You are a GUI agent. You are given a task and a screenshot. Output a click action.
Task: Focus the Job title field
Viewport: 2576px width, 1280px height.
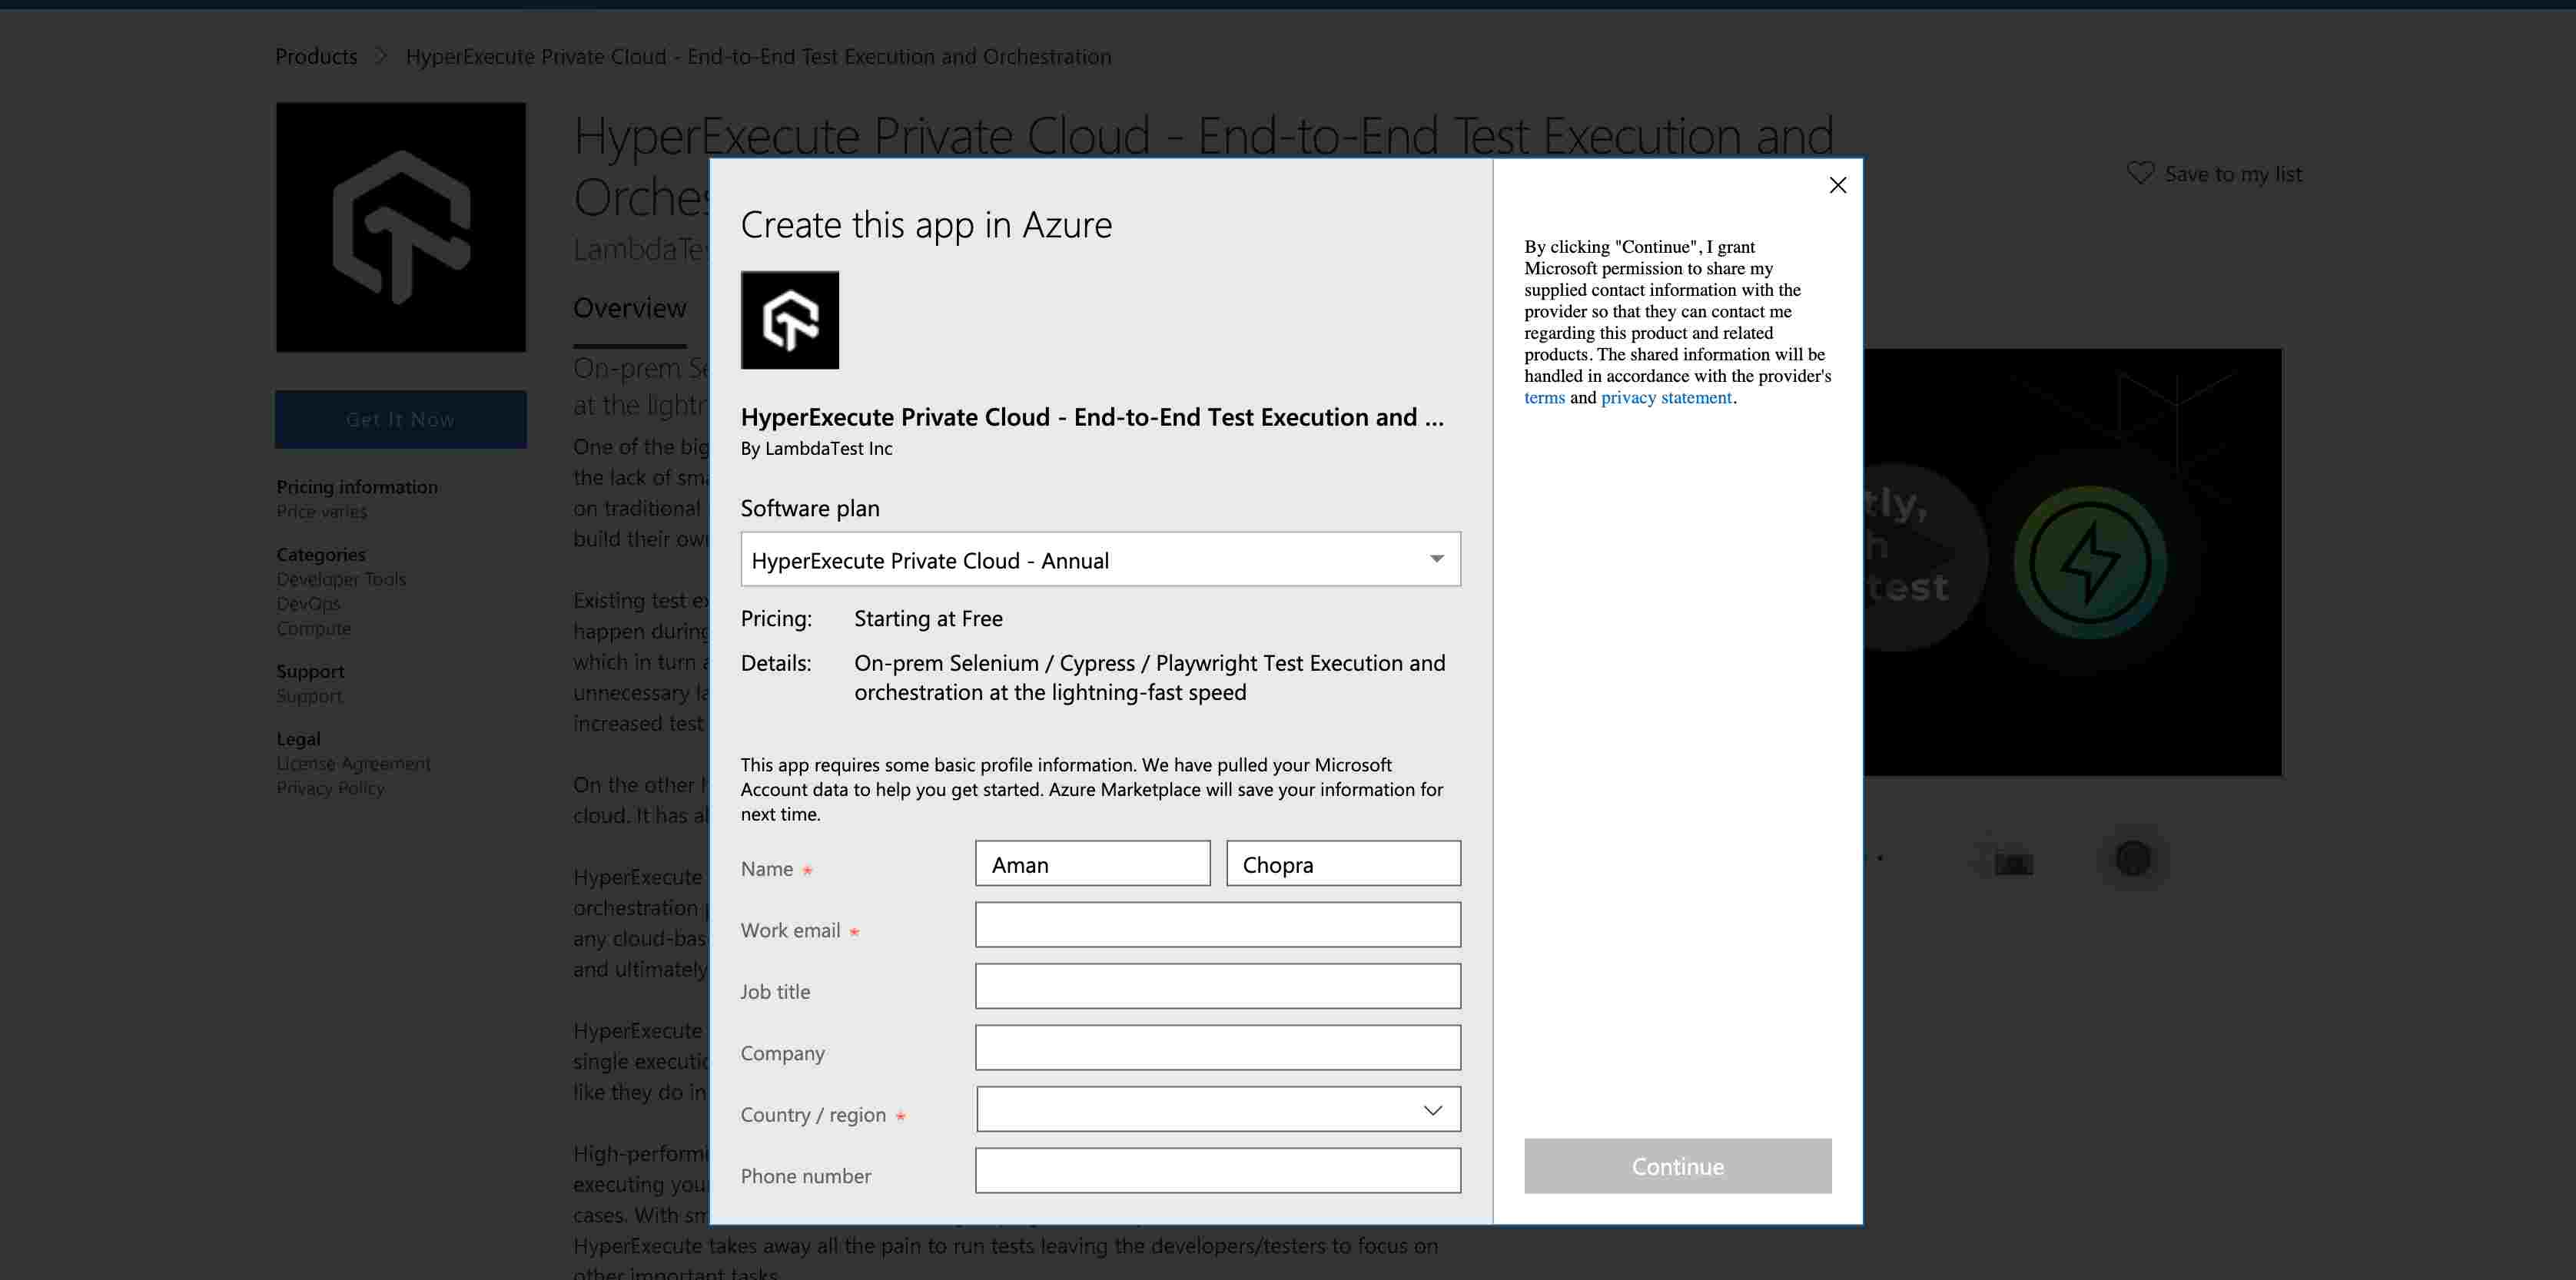[x=1217, y=986]
